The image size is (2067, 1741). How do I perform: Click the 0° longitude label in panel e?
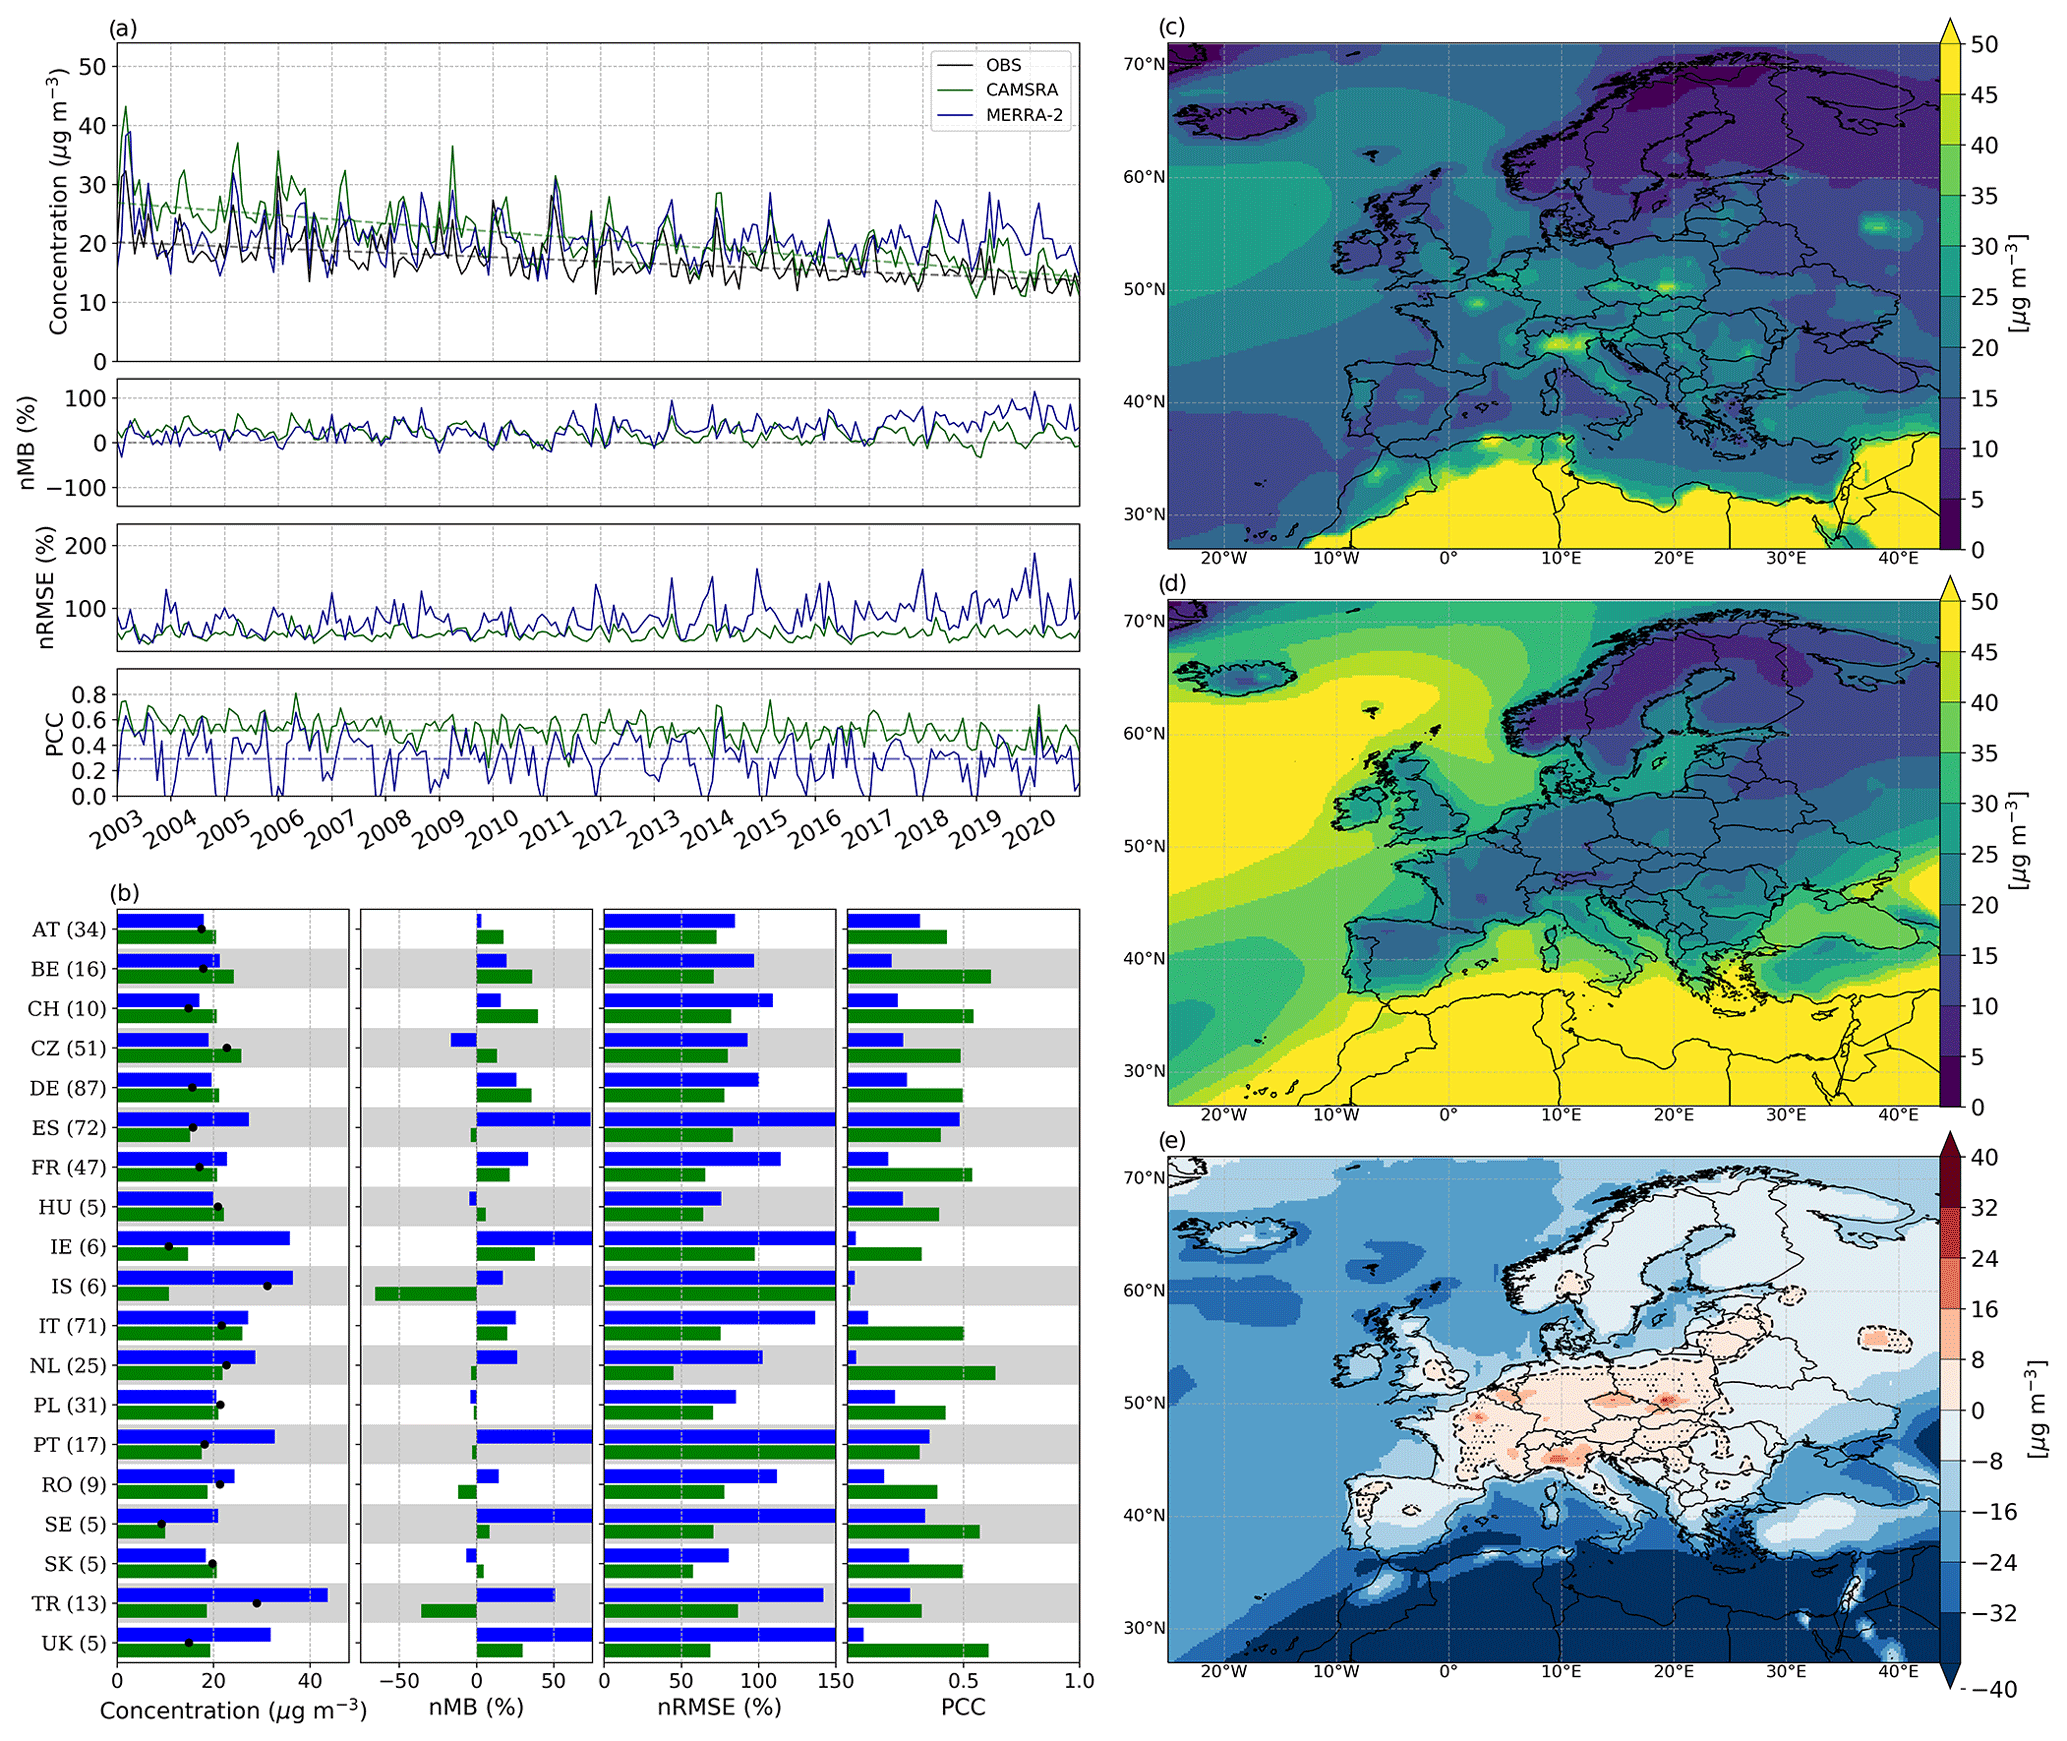pos(1448,1672)
